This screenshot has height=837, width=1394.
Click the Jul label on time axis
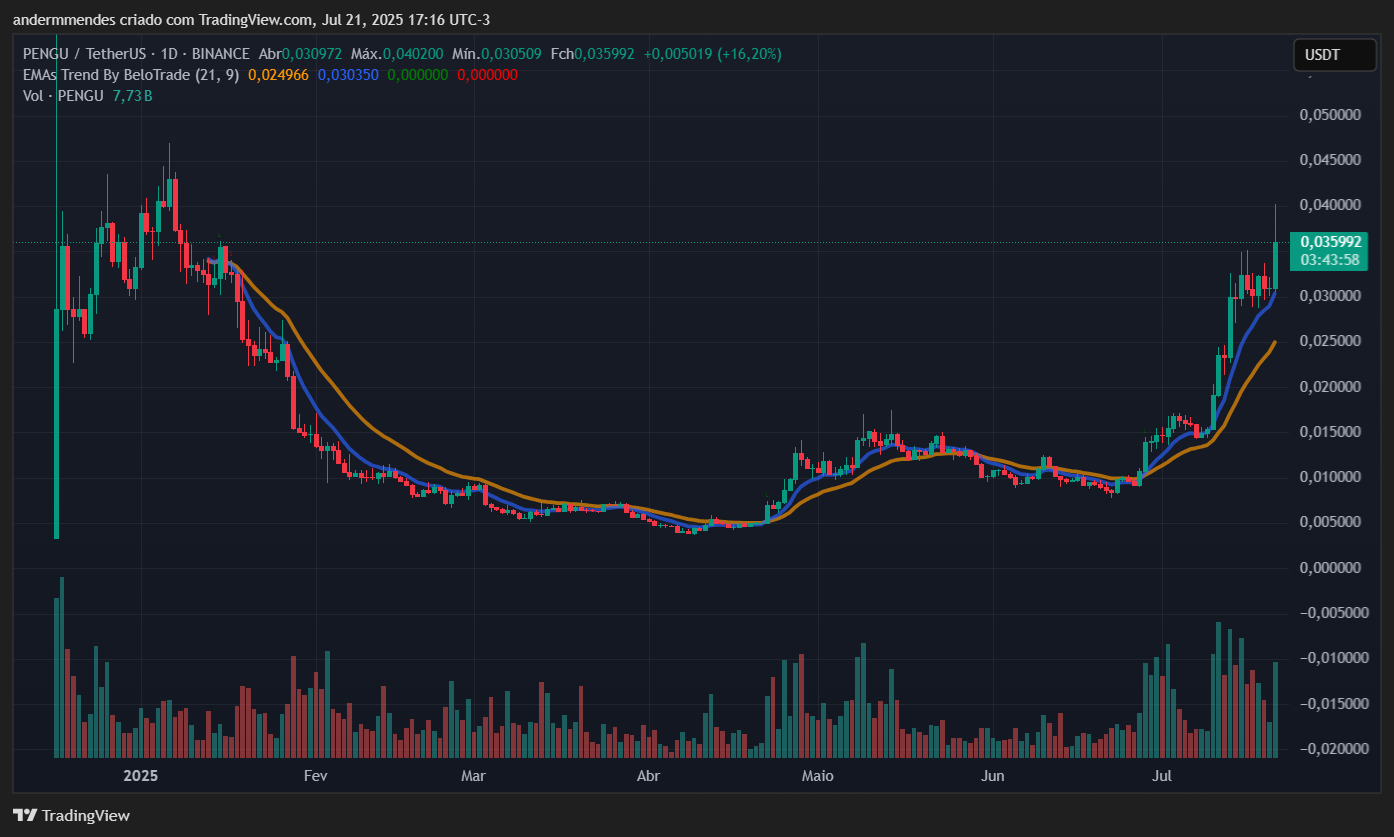pos(1162,776)
